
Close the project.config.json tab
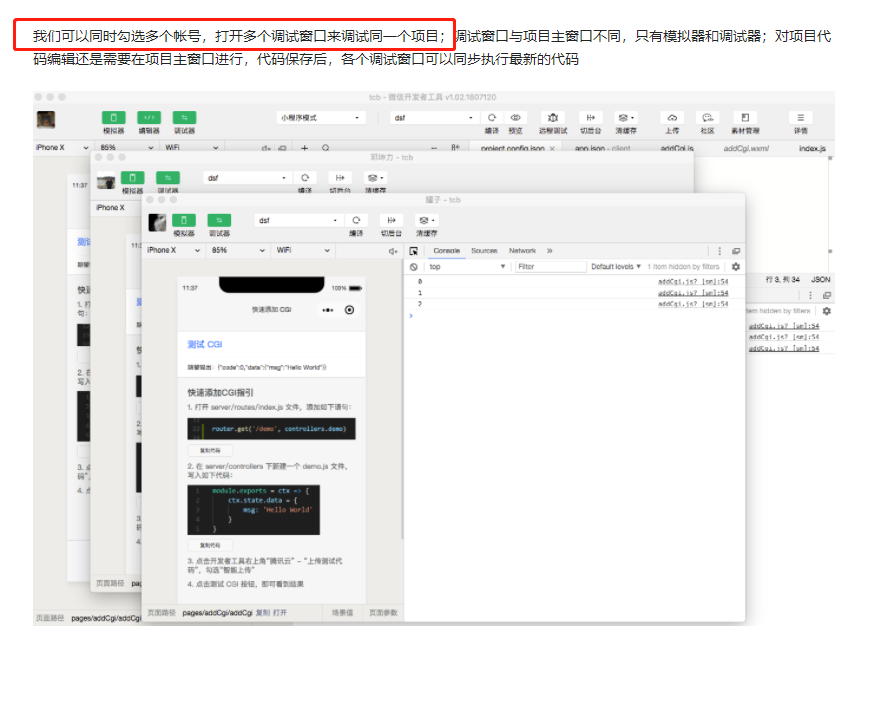tap(552, 148)
